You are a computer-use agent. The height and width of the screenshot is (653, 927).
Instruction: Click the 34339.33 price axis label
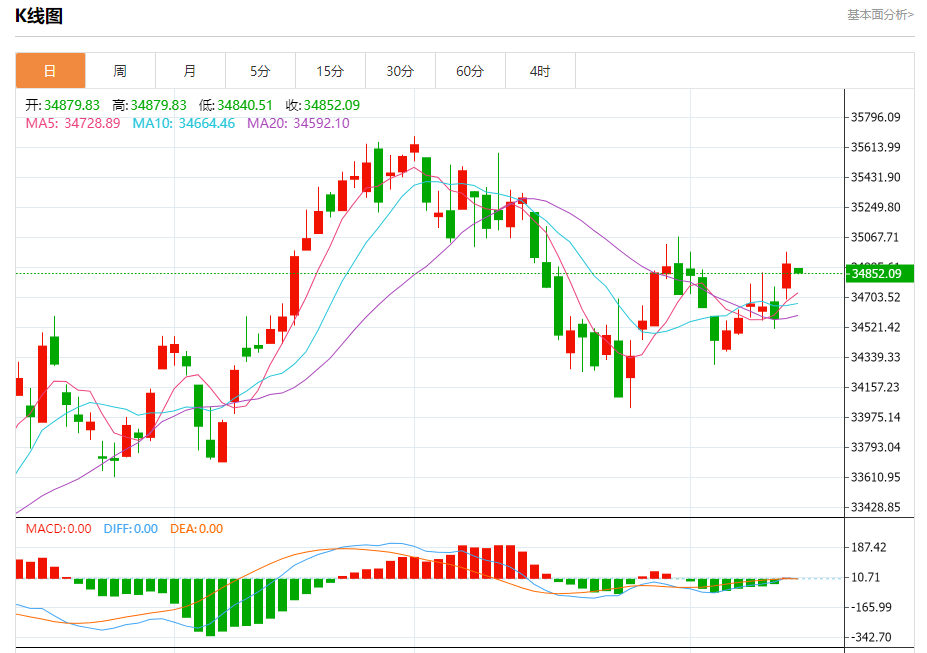point(876,357)
